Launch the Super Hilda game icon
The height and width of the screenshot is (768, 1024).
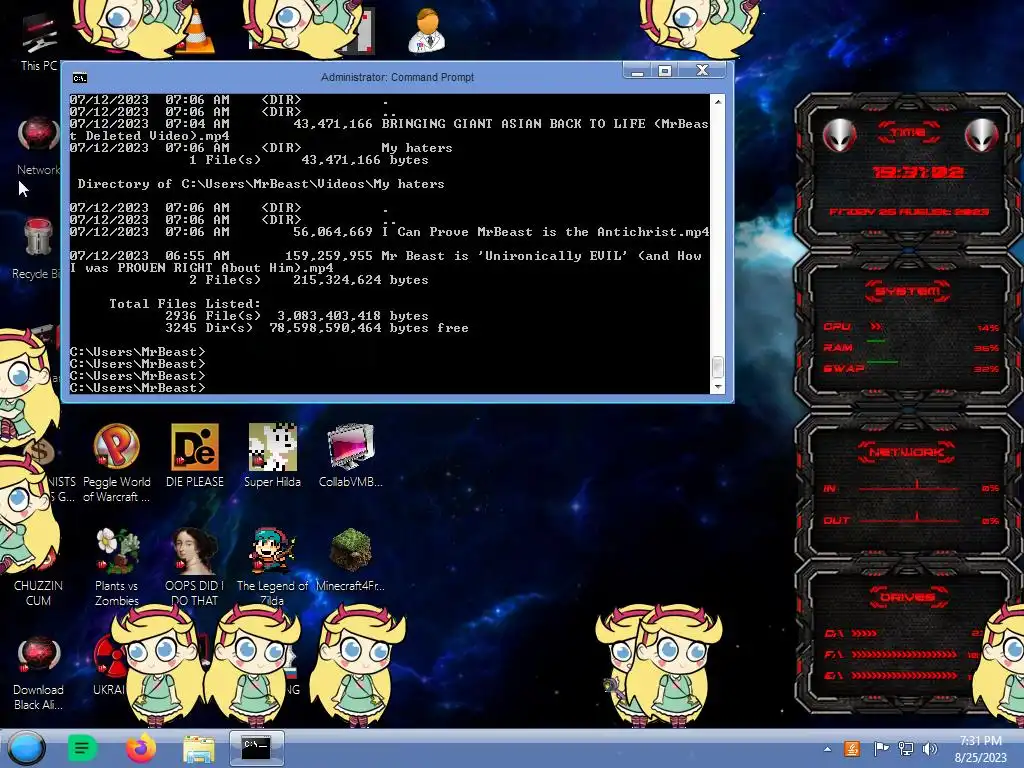click(272, 456)
